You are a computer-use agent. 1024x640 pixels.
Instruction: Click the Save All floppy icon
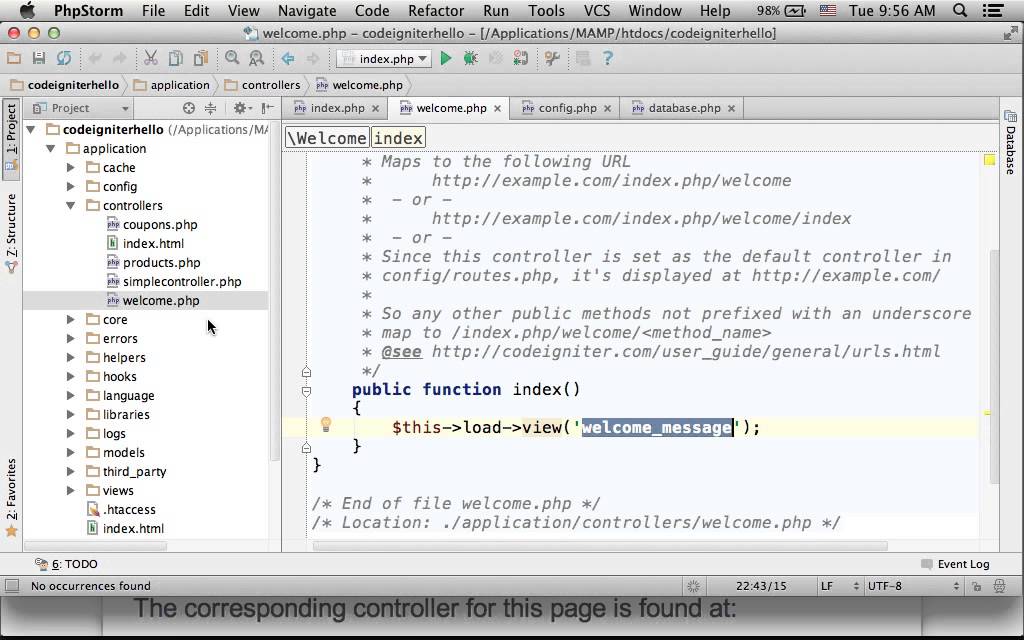pos(39,59)
